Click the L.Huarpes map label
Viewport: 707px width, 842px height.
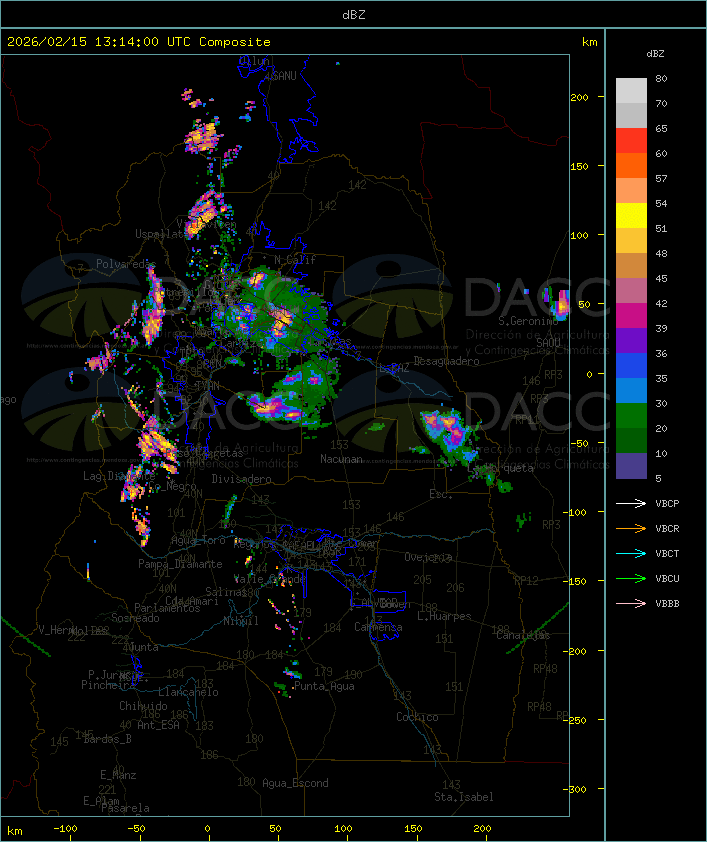[x=444, y=616]
